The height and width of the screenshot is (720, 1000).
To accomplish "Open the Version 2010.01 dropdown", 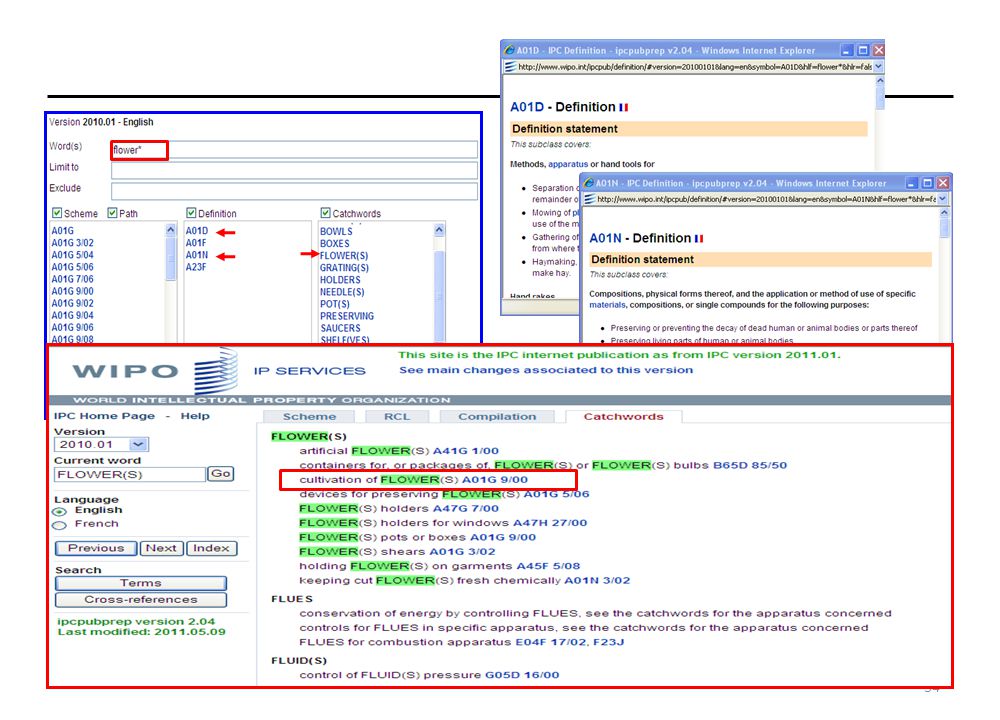I will tap(138, 444).
